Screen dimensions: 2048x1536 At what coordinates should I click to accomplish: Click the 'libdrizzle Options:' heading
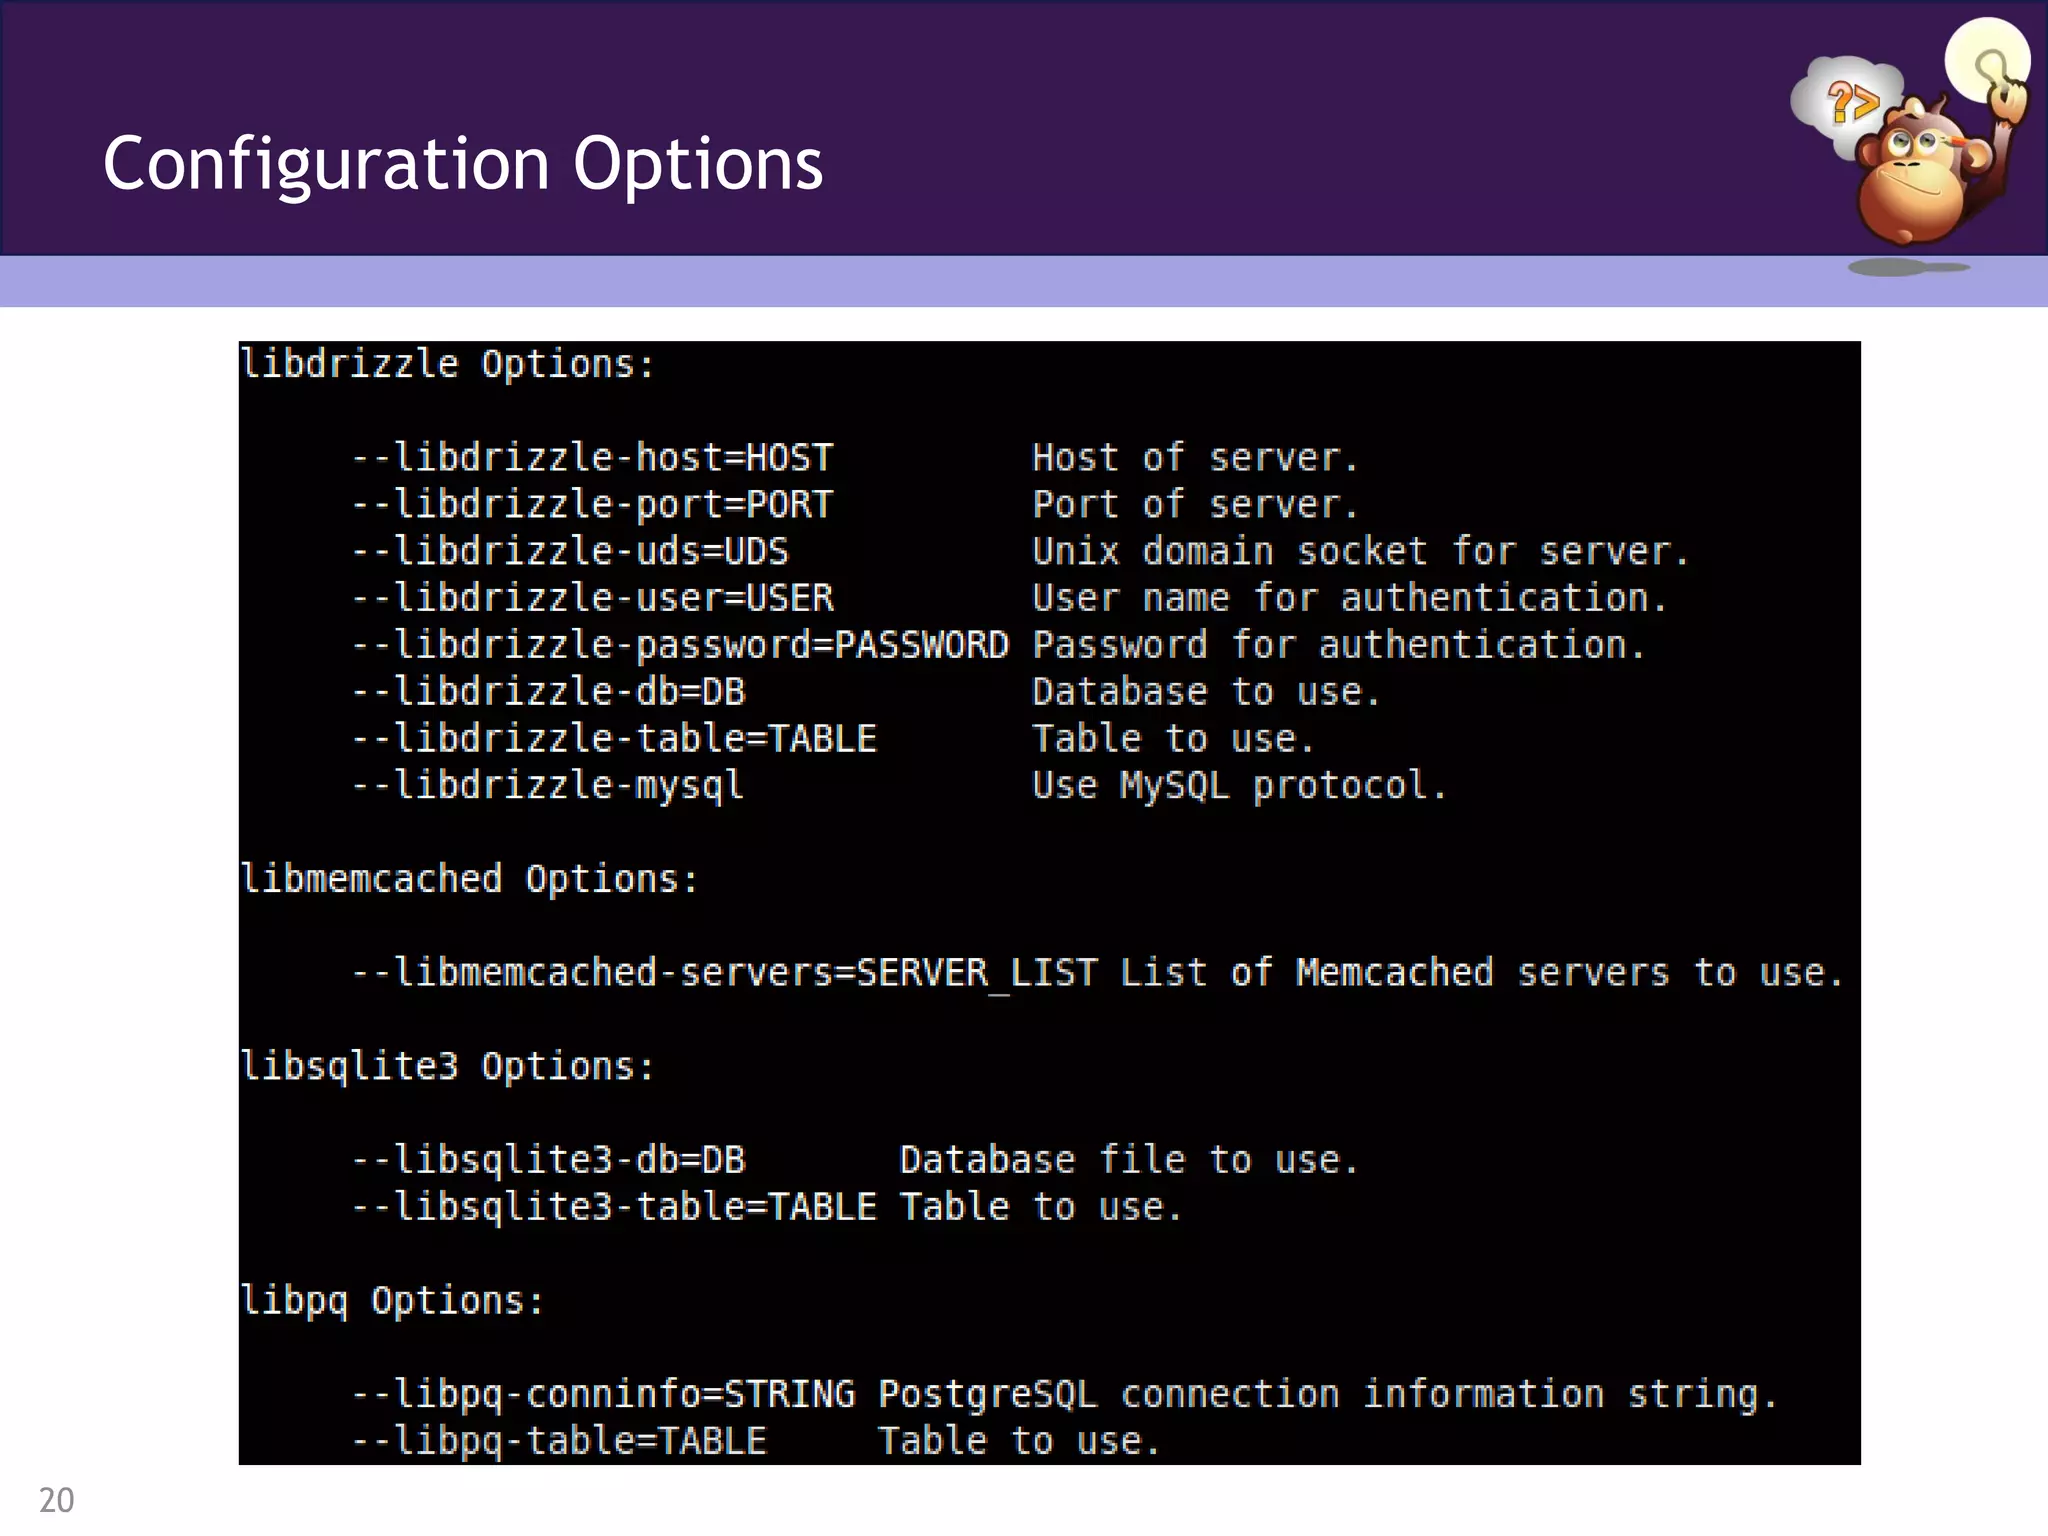coord(448,364)
